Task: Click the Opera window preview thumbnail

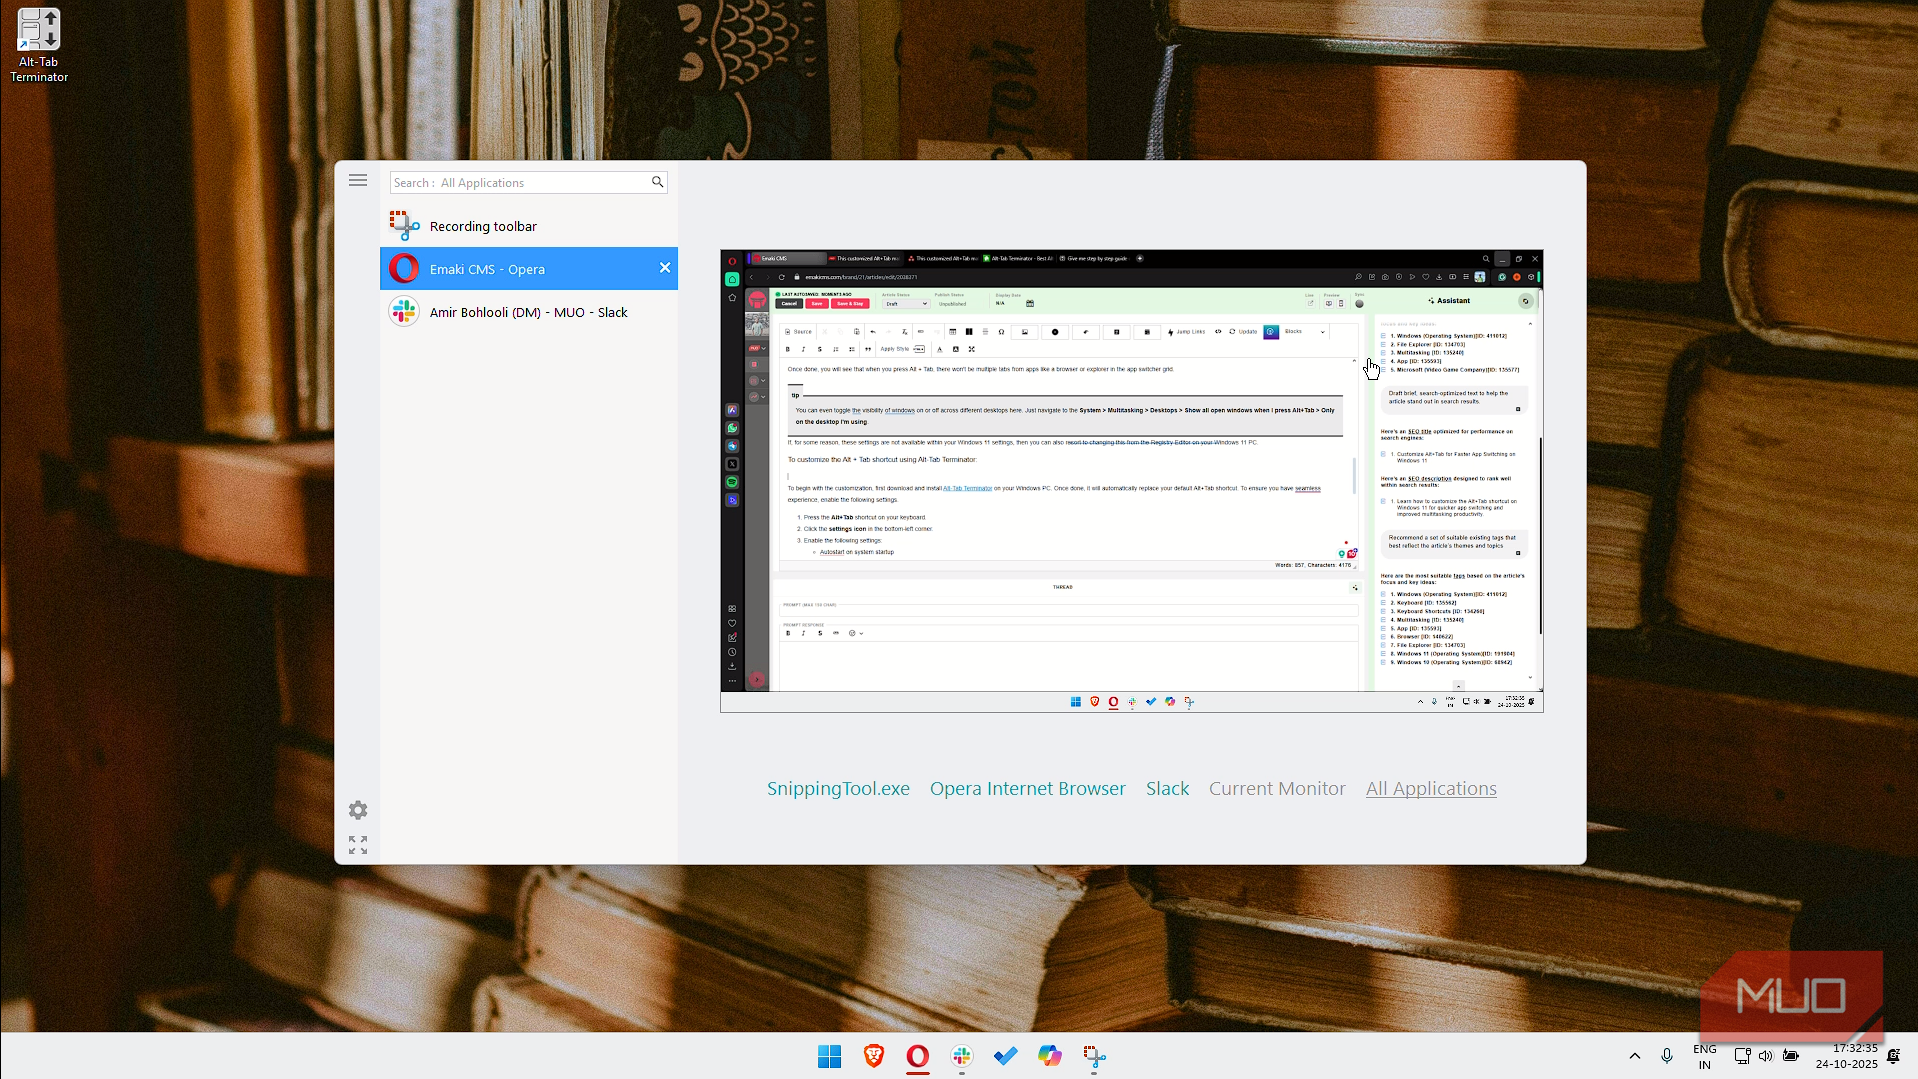Action: (x=1132, y=481)
